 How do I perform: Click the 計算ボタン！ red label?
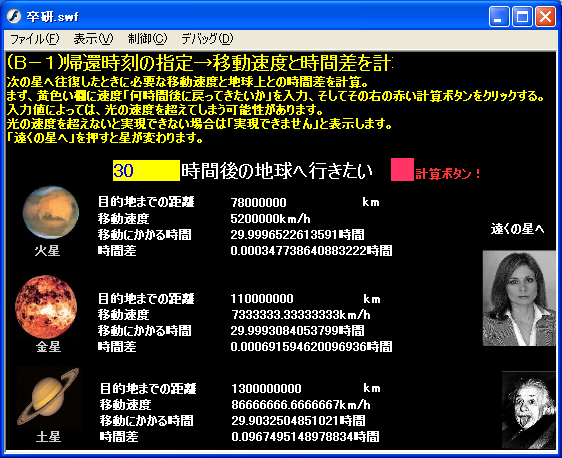click(448, 174)
